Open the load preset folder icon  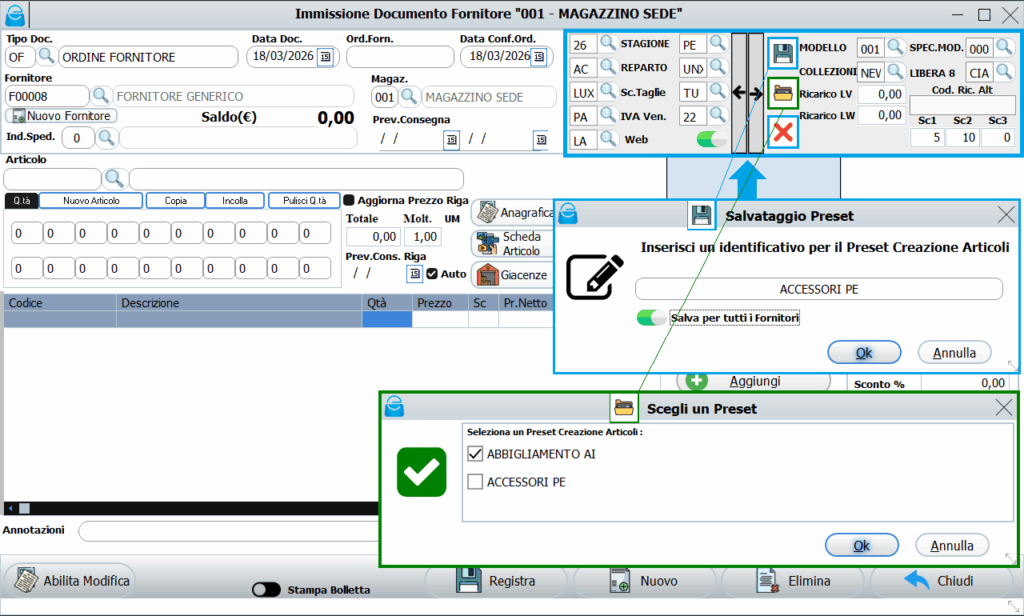(x=783, y=93)
